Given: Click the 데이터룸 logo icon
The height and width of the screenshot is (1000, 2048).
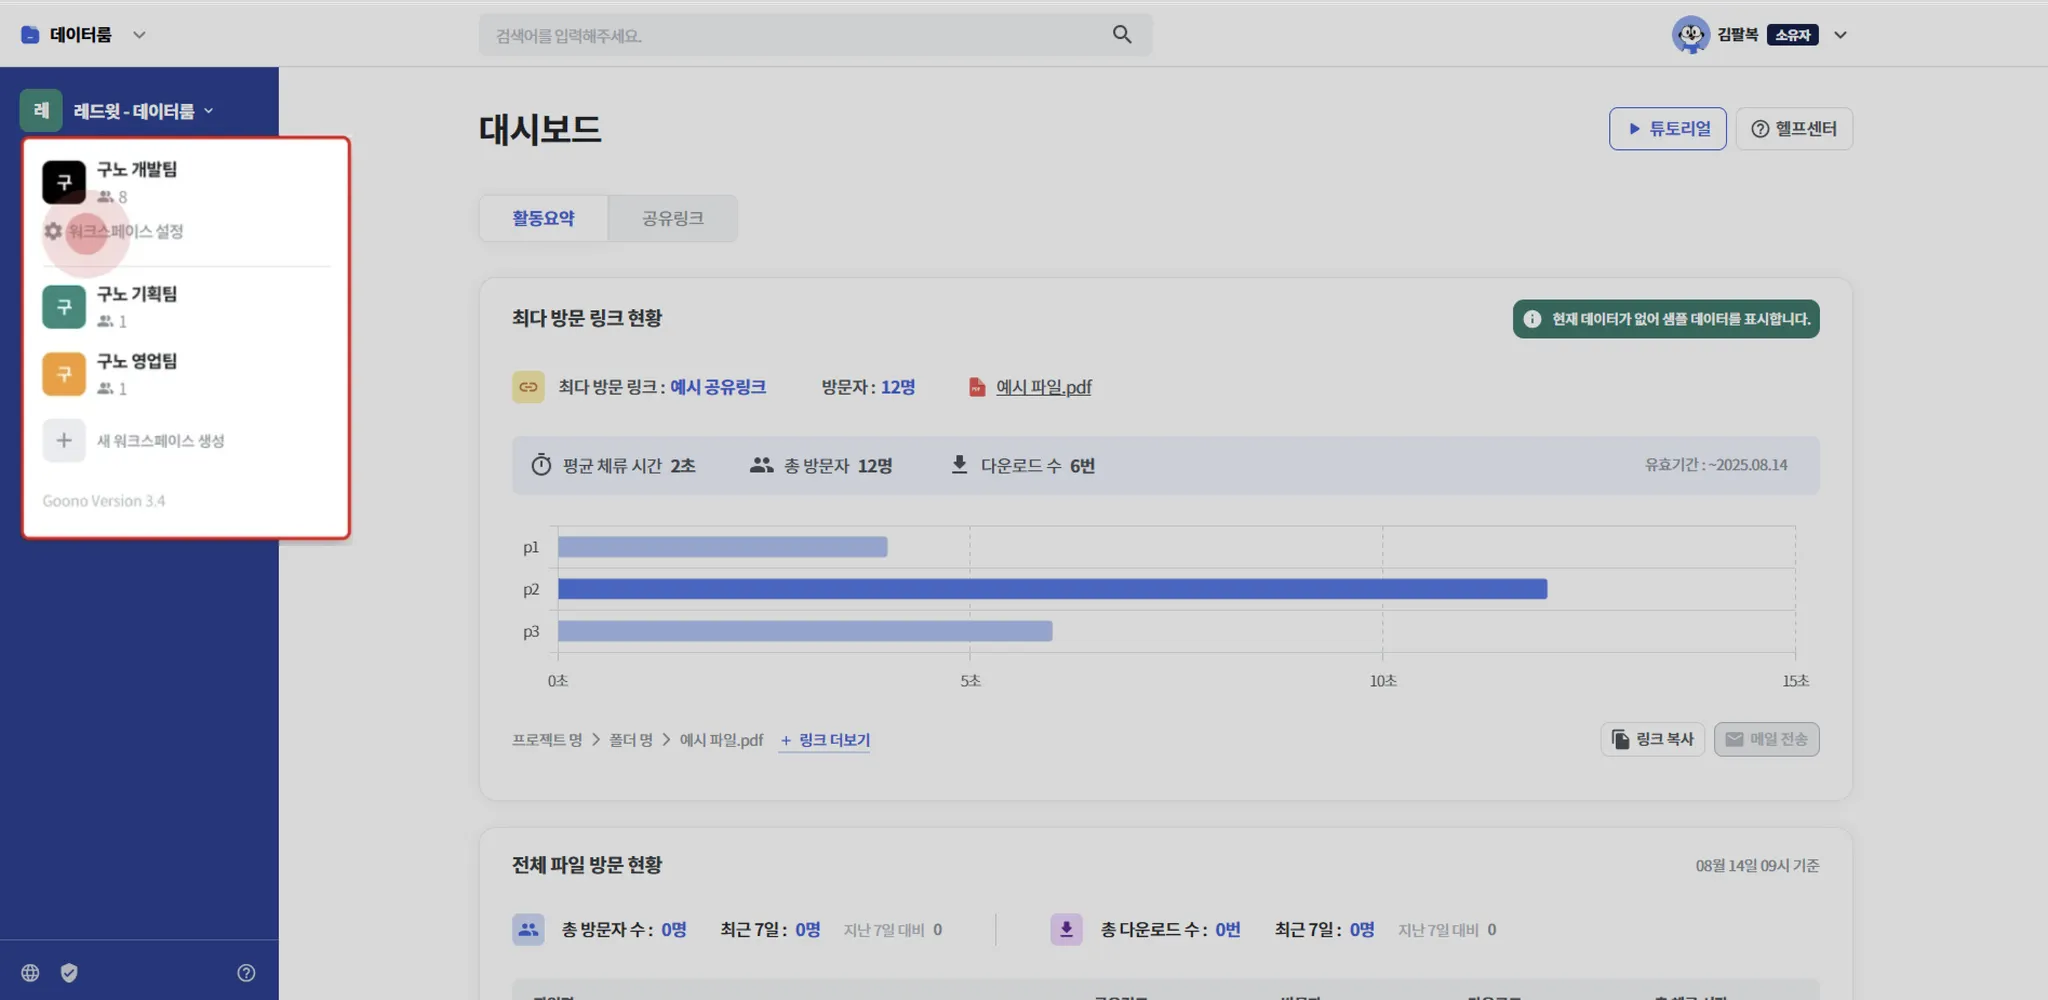Looking at the screenshot, I should pyautogui.click(x=30, y=35).
